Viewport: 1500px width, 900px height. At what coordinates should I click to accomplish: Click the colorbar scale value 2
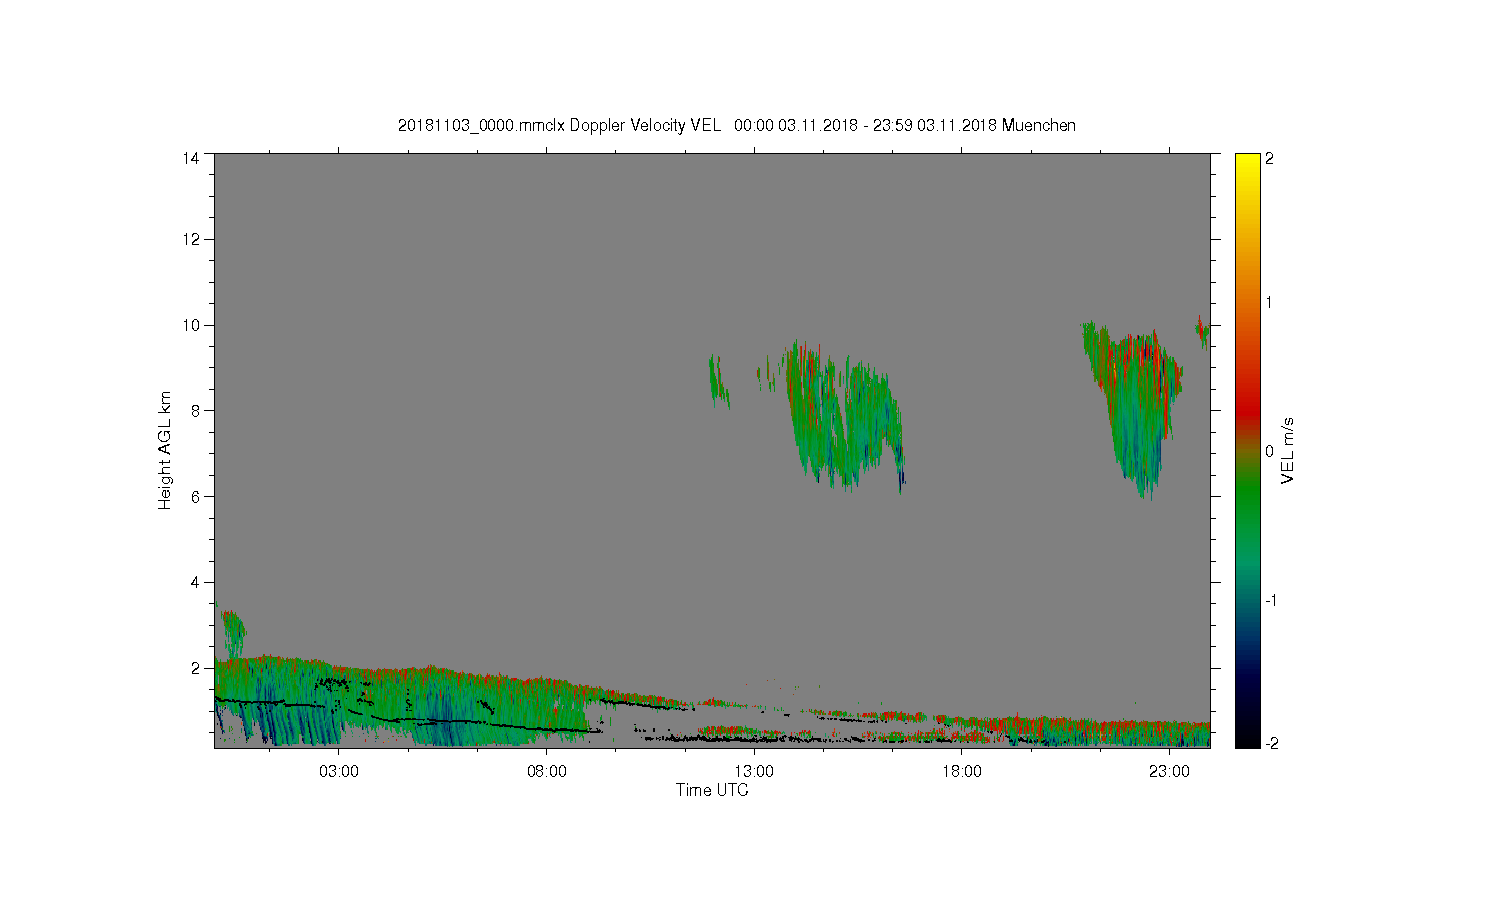(x=1270, y=158)
